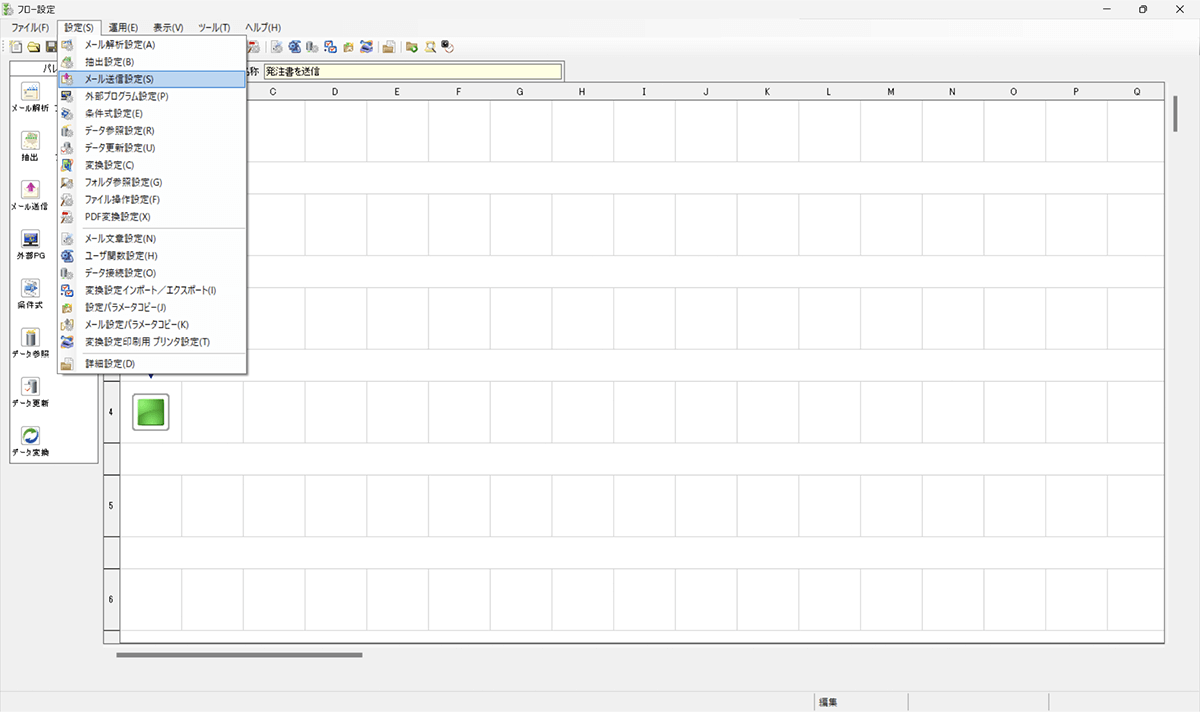Click the name field containing 発注書を送信
Image resolution: width=1200 pixels, height=712 pixels.
pyautogui.click(x=412, y=72)
